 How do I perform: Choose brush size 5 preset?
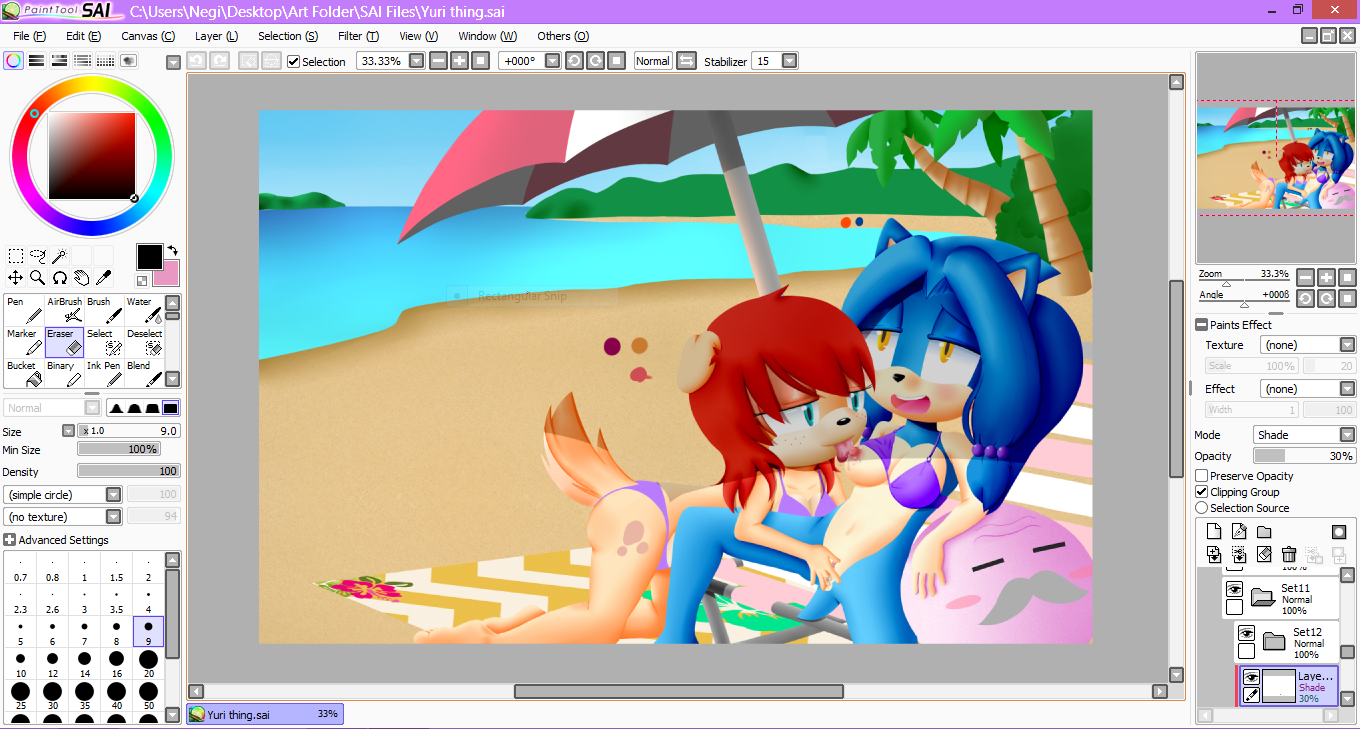point(20,633)
